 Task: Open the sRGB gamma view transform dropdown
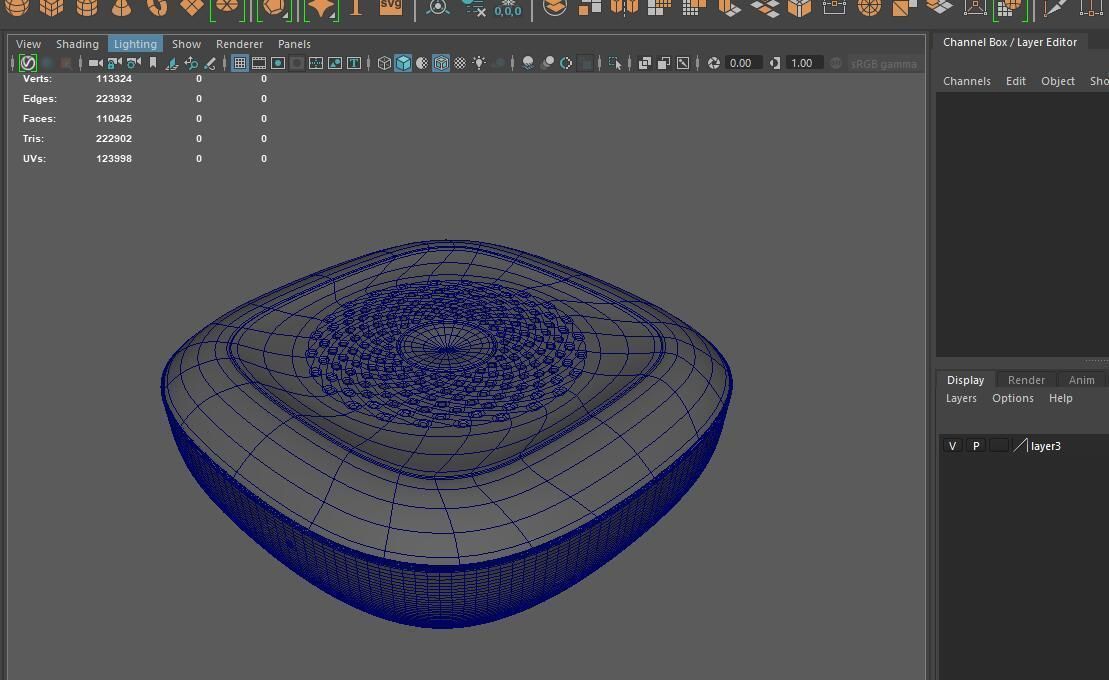point(883,63)
